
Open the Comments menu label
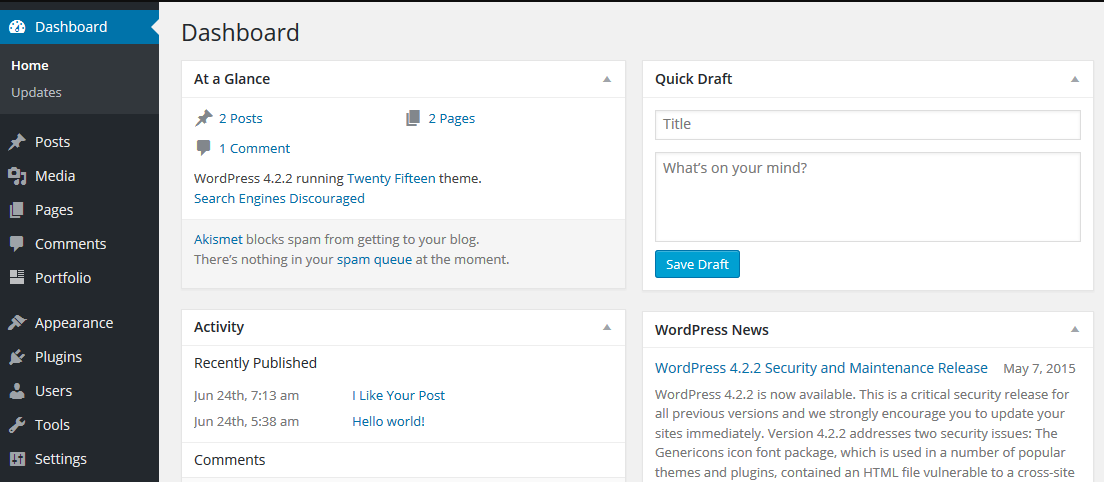(70, 244)
